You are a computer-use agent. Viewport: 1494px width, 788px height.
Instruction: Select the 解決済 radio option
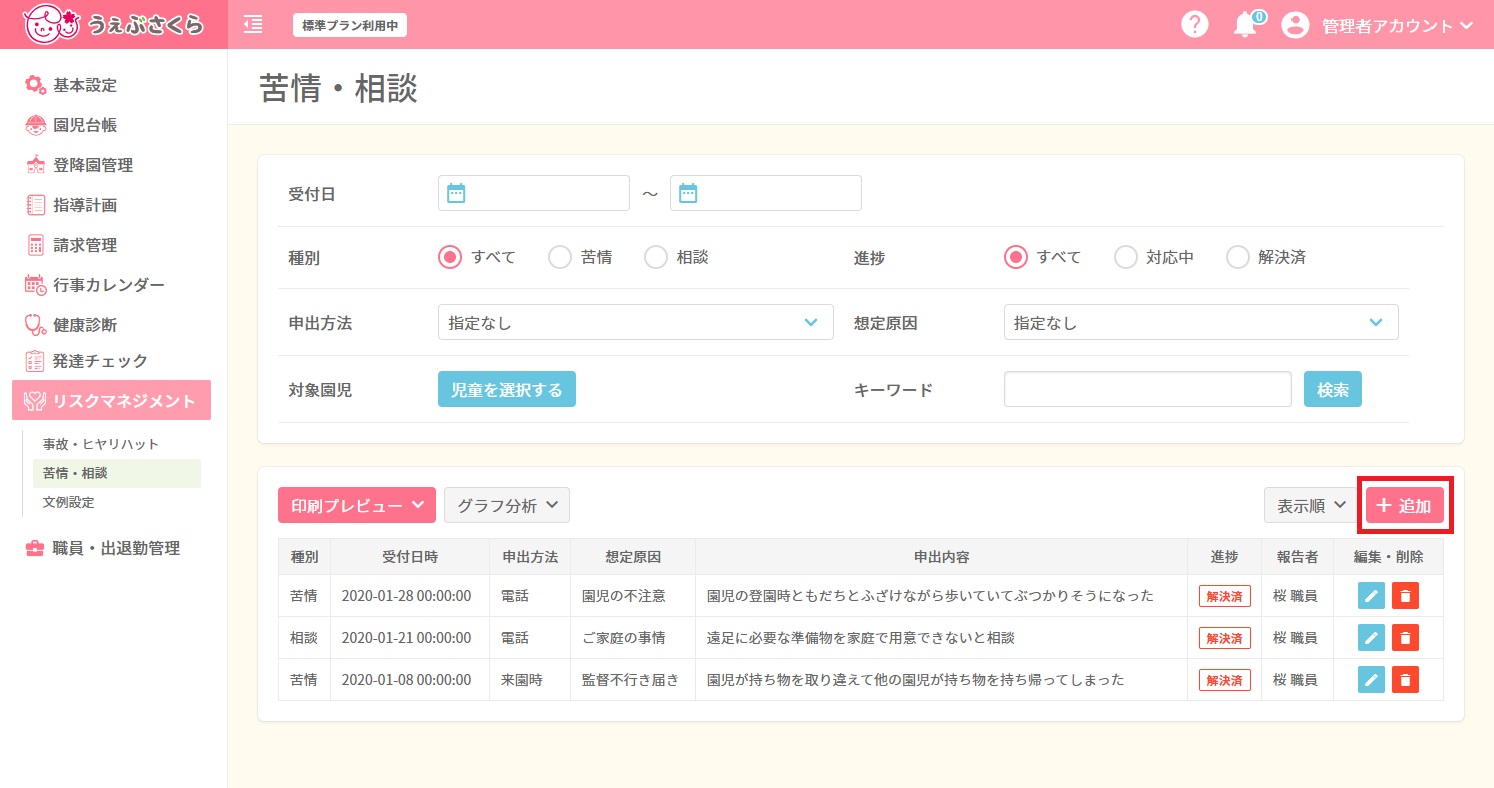(1238, 257)
